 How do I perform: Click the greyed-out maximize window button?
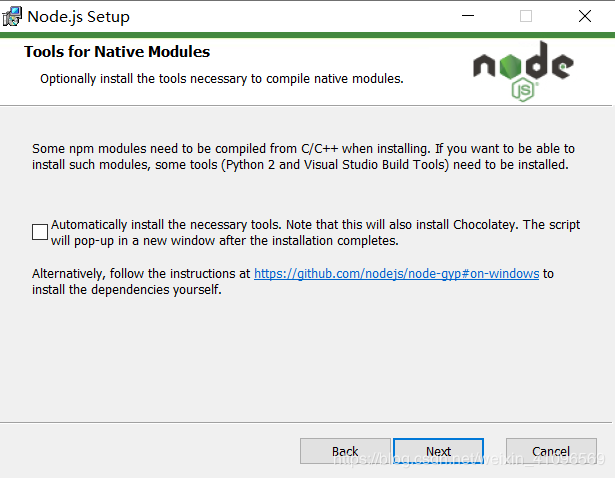(x=526, y=16)
